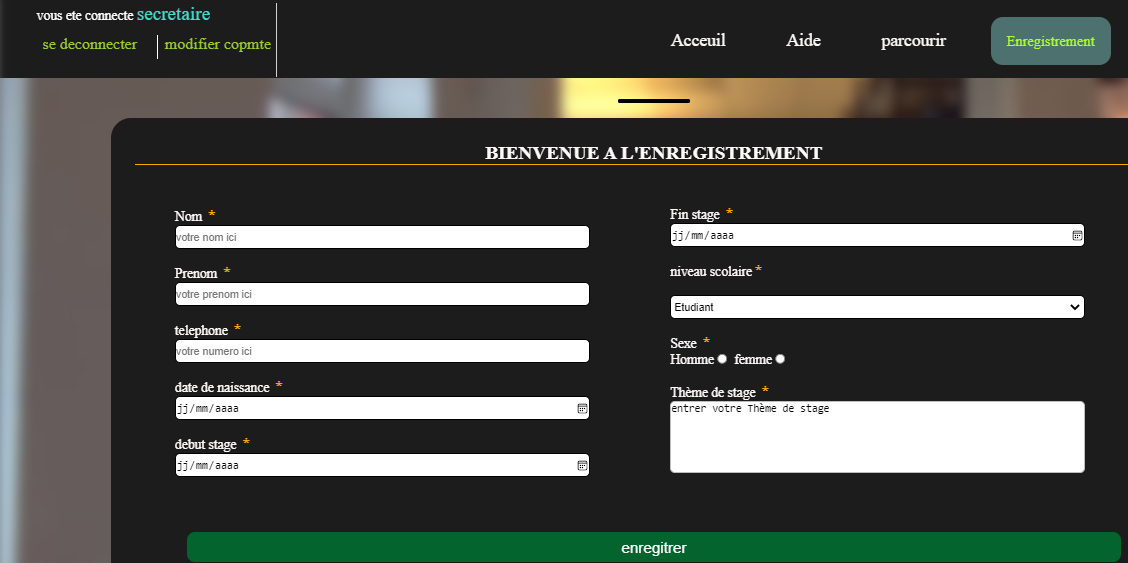Open calendar picker for date de naissance

[x=582, y=408]
